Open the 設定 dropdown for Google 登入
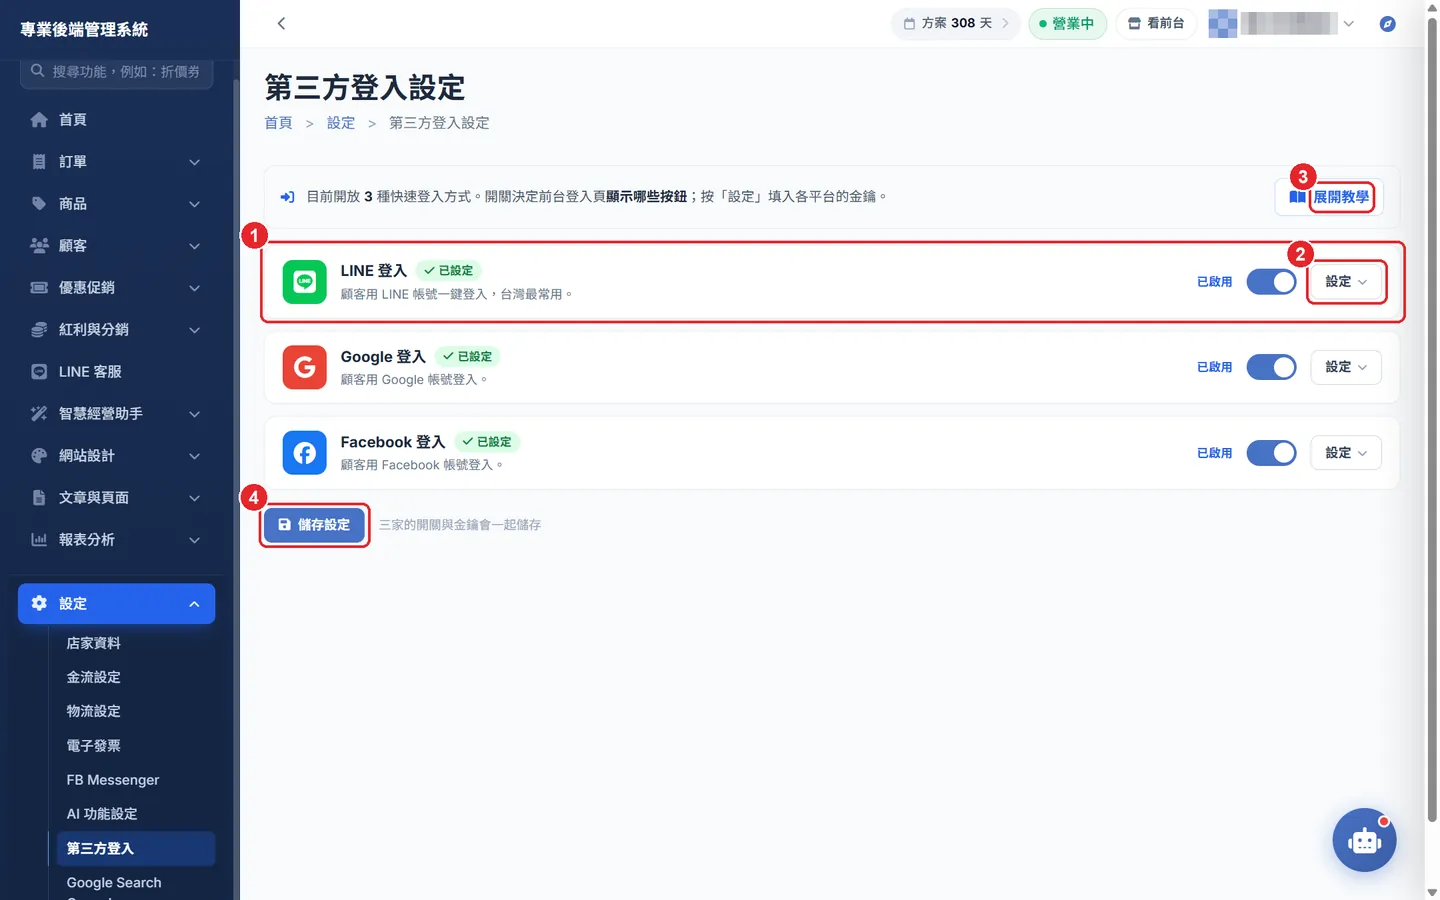Screen dimensions: 1440x900 (x=1346, y=367)
